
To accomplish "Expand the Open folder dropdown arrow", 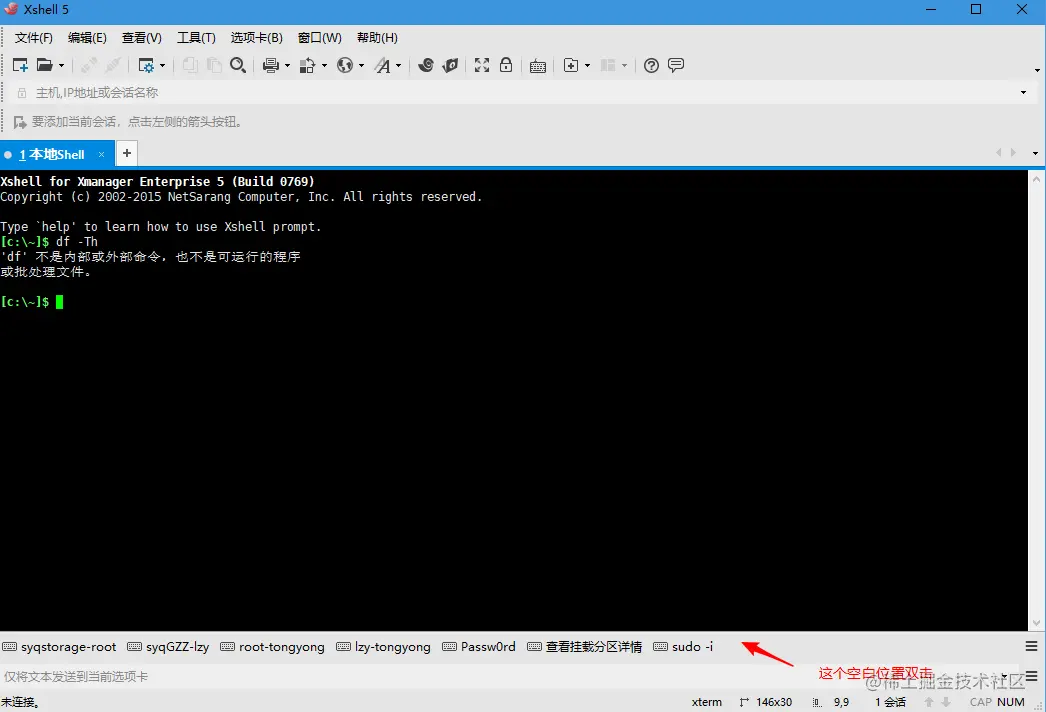I will click(x=61, y=65).
